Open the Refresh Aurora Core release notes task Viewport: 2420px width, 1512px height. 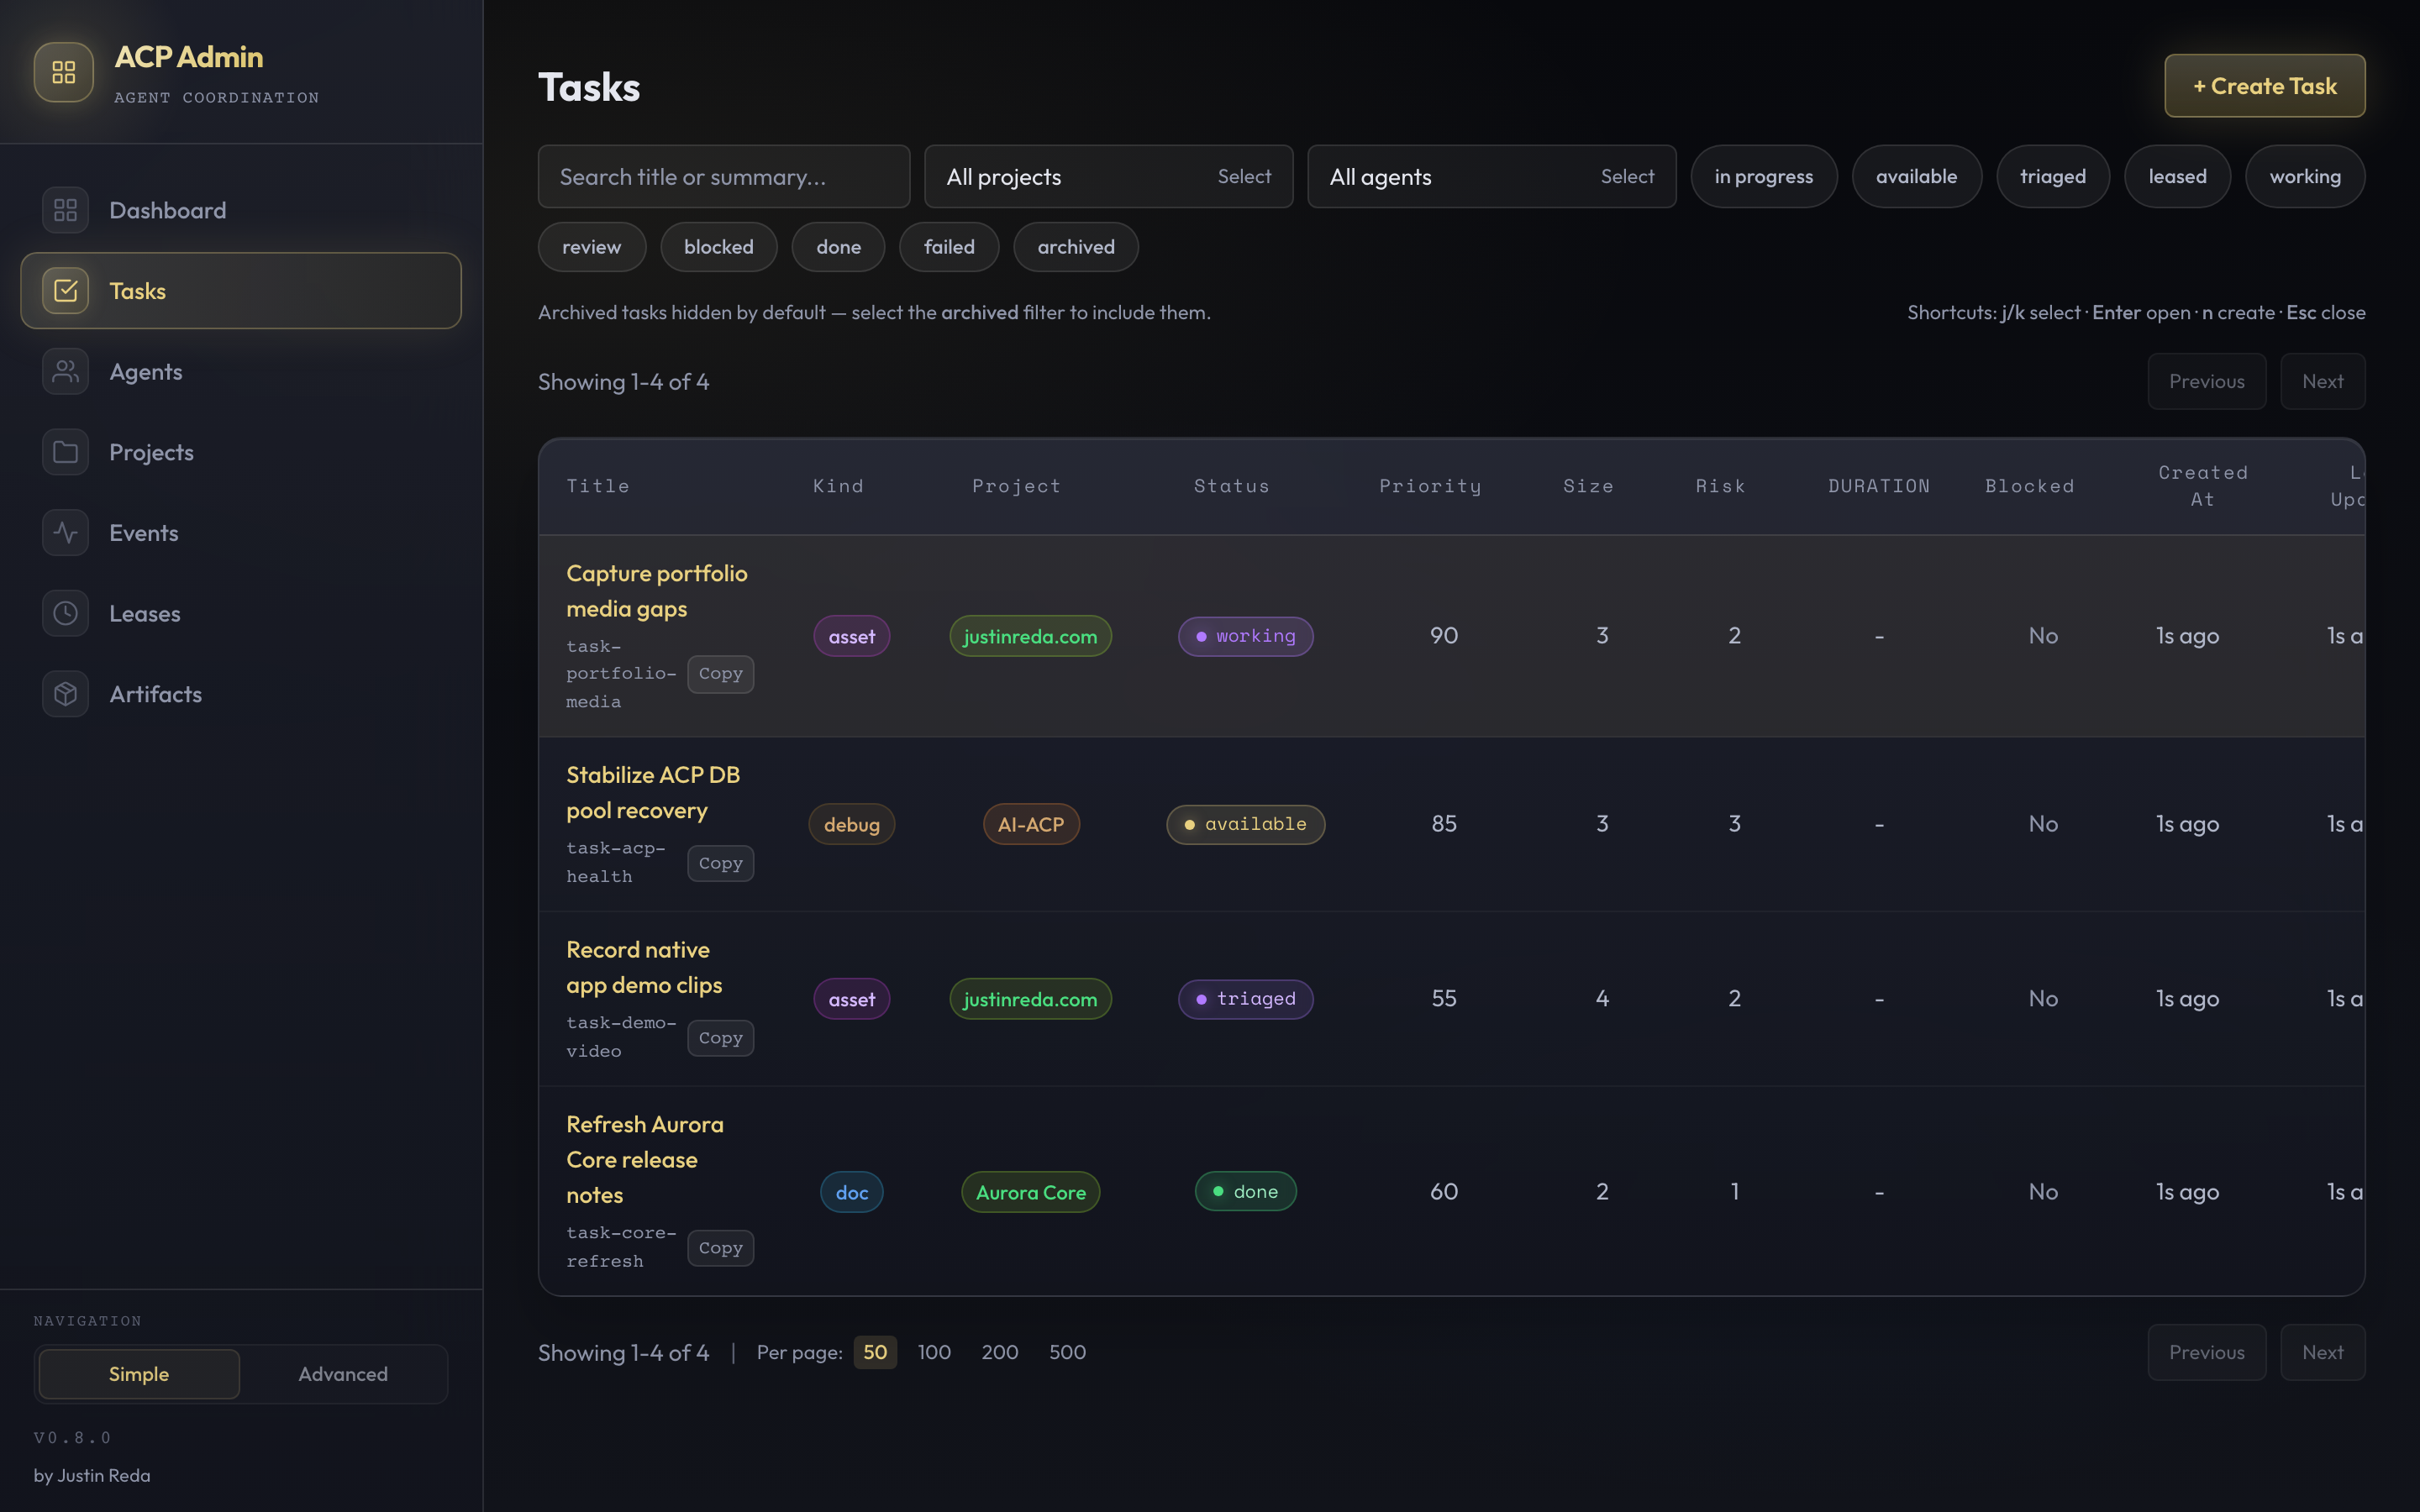(645, 1159)
